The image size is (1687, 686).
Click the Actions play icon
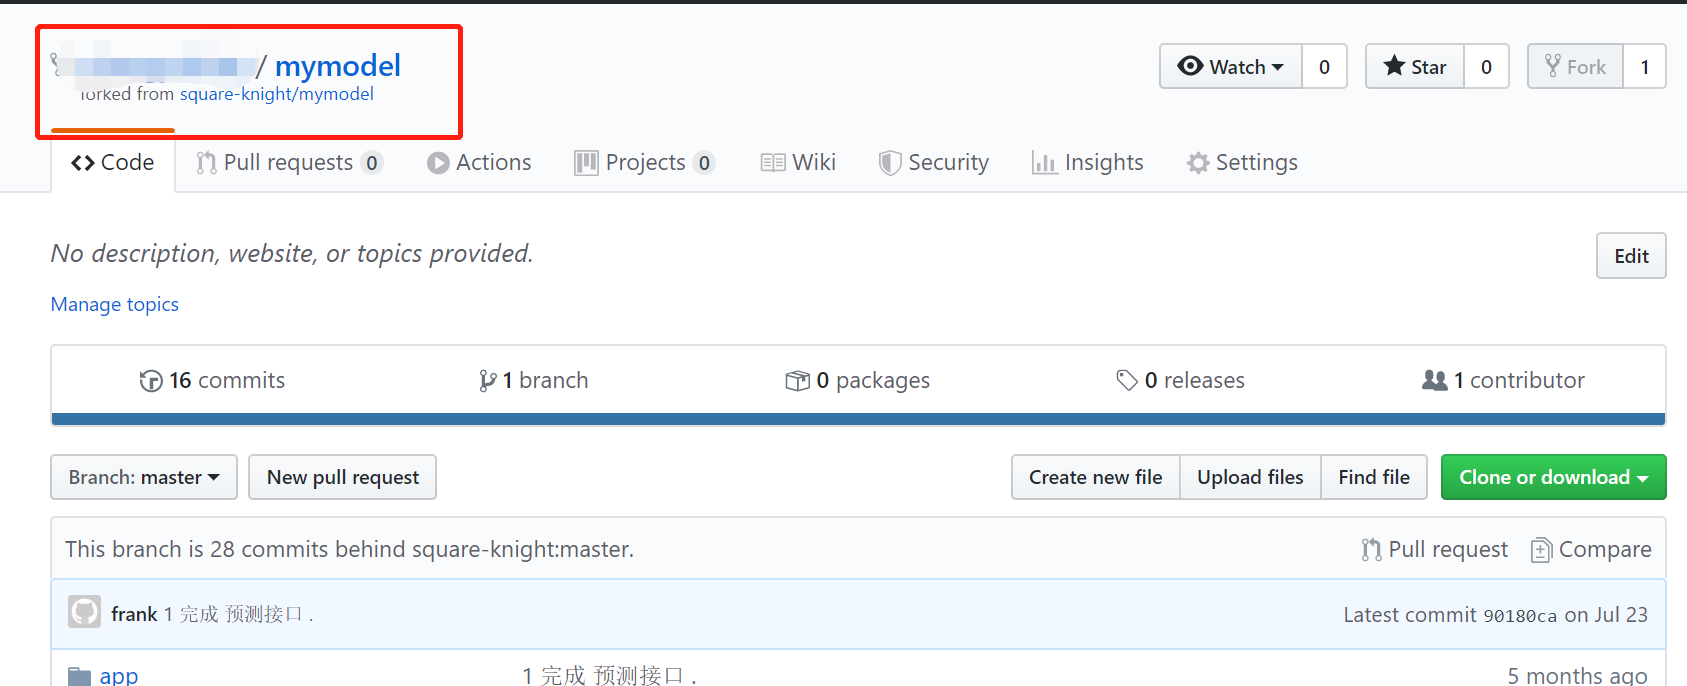coord(438,163)
